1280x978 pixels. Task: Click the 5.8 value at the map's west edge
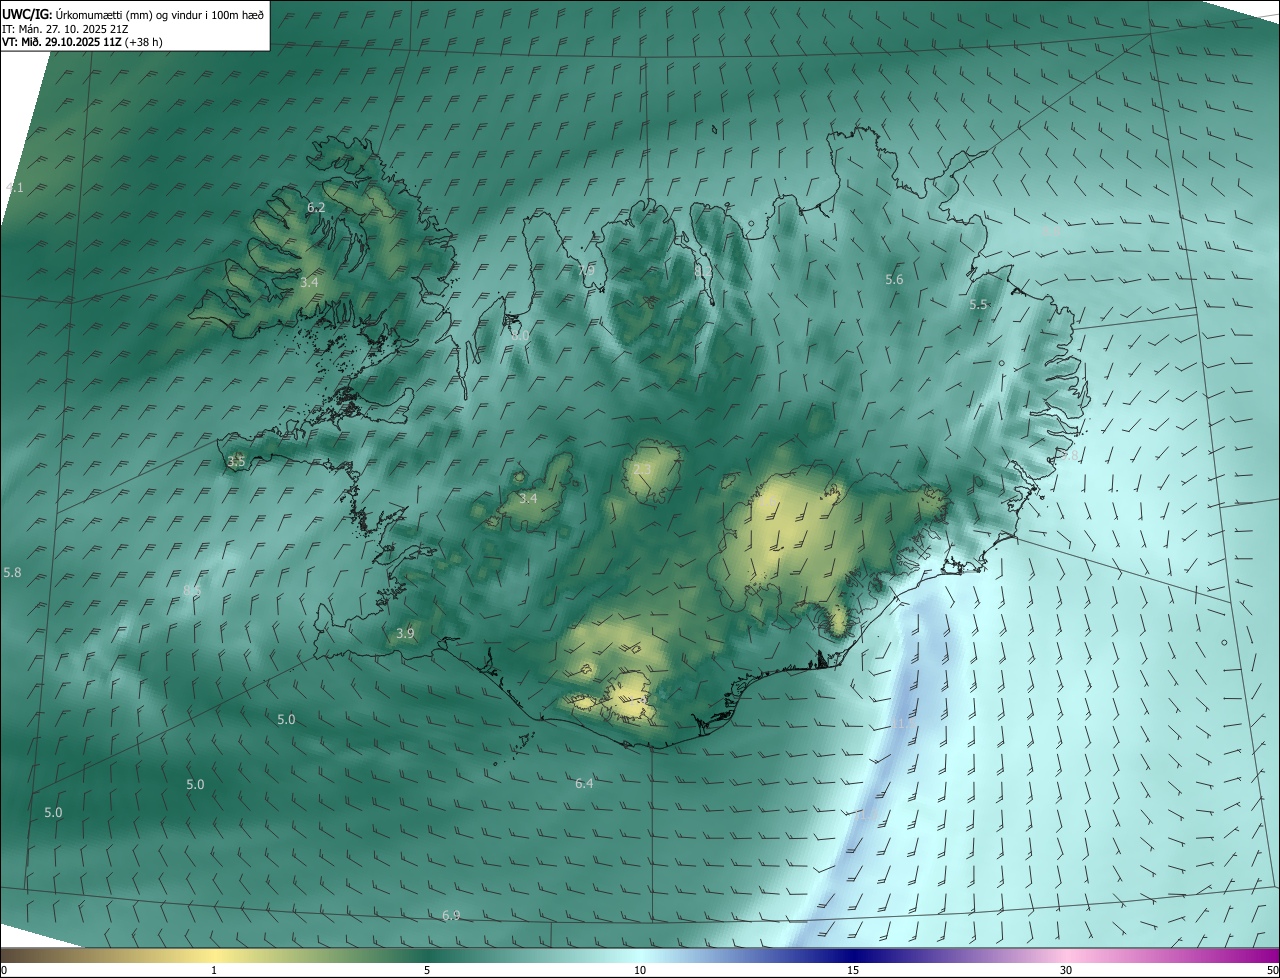[12, 573]
